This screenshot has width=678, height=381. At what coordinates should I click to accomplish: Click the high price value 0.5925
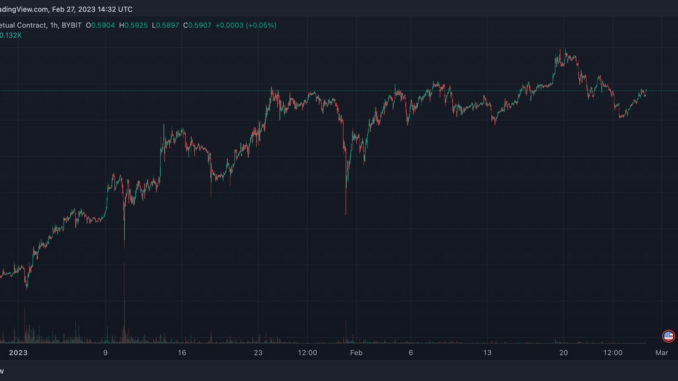point(136,26)
